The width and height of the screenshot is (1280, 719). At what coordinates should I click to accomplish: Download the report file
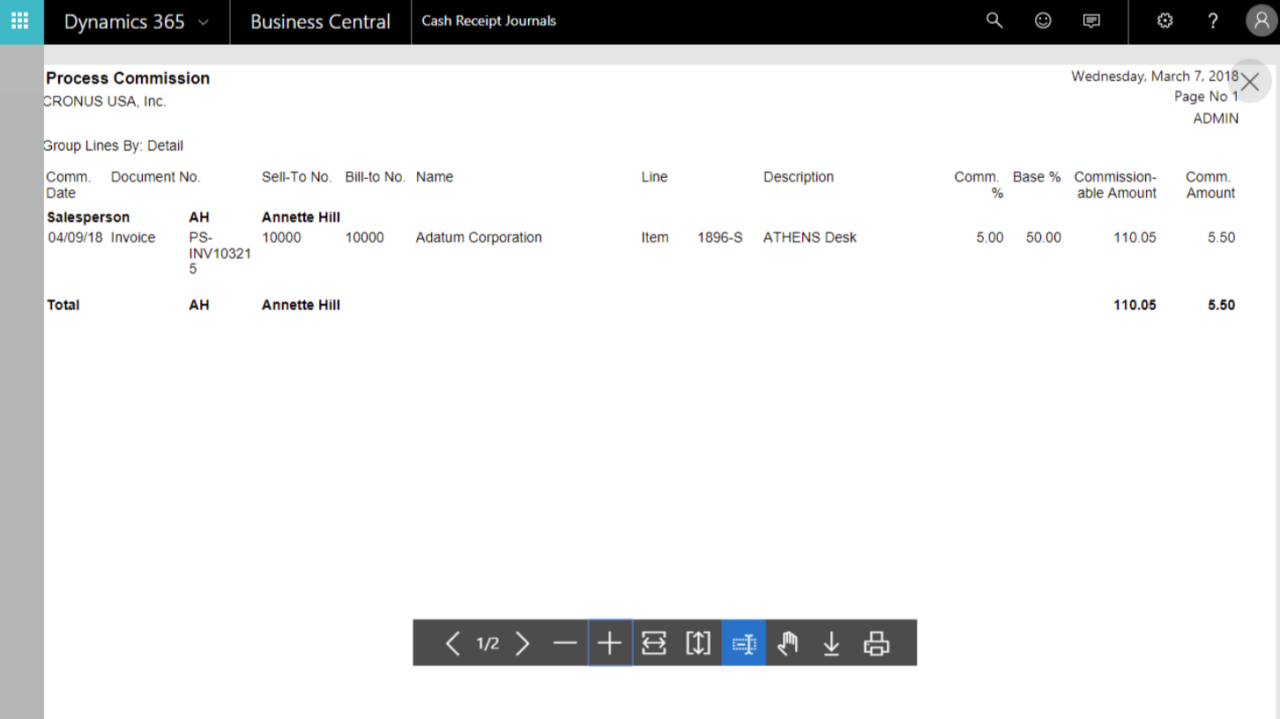coord(831,643)
